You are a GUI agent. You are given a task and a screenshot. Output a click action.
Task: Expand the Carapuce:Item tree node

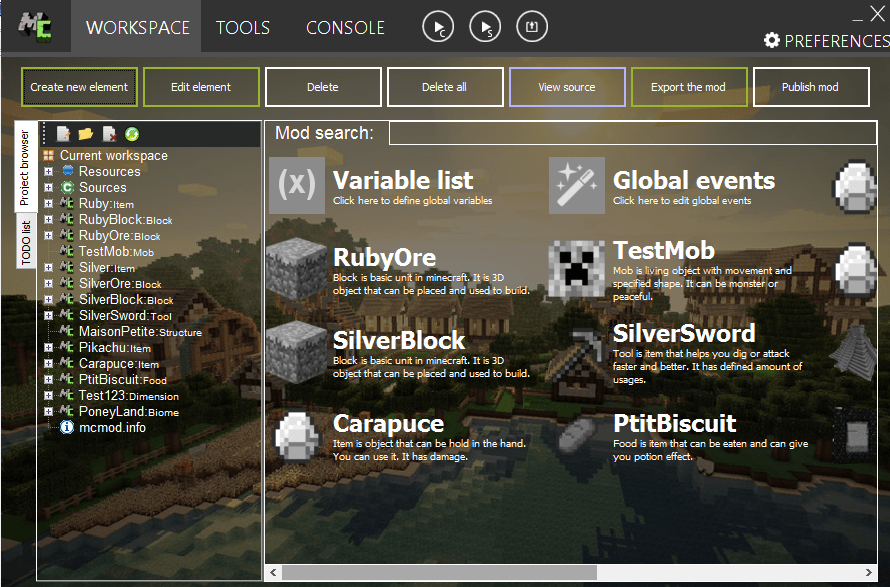click(48, 363)
